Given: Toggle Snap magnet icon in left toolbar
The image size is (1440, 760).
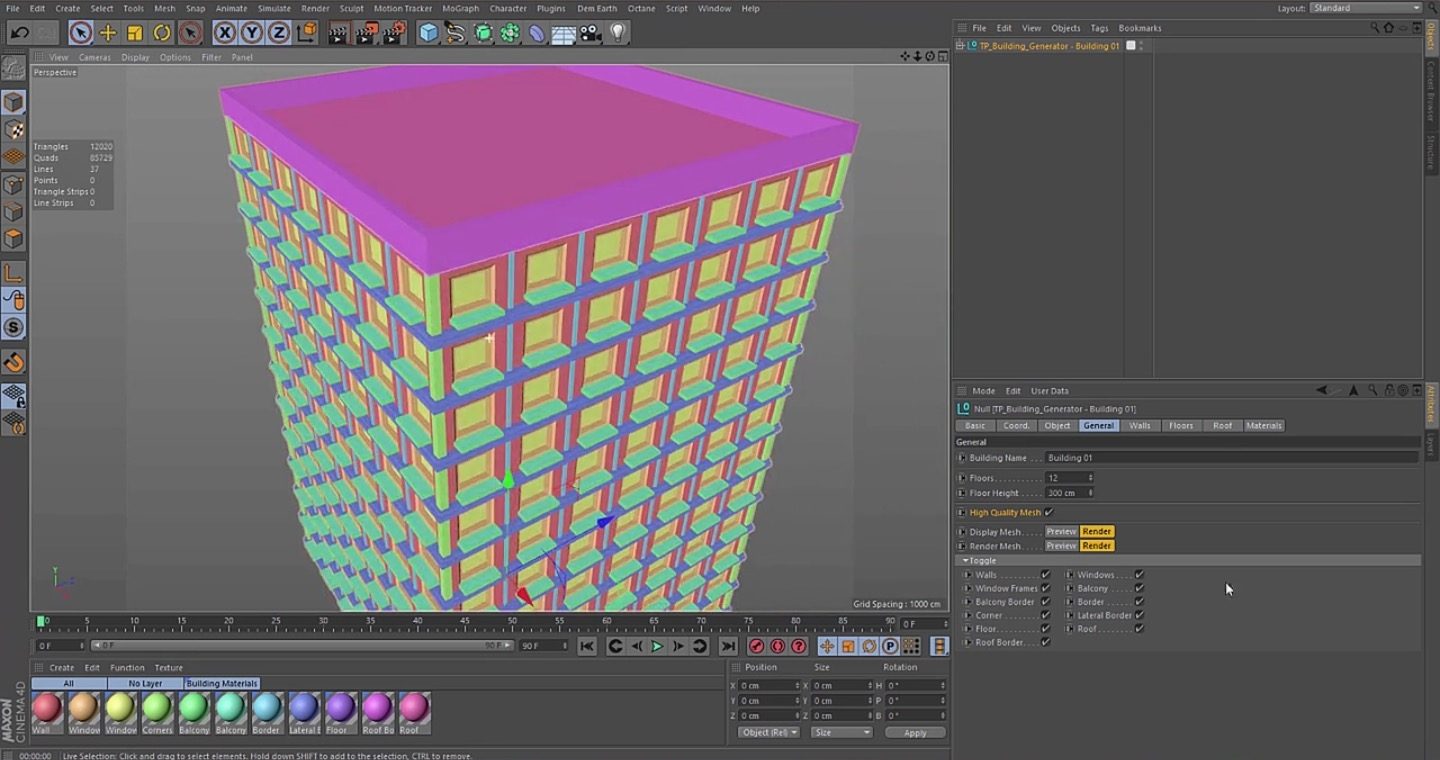Looking at the screenshot, I should [14, 361].
